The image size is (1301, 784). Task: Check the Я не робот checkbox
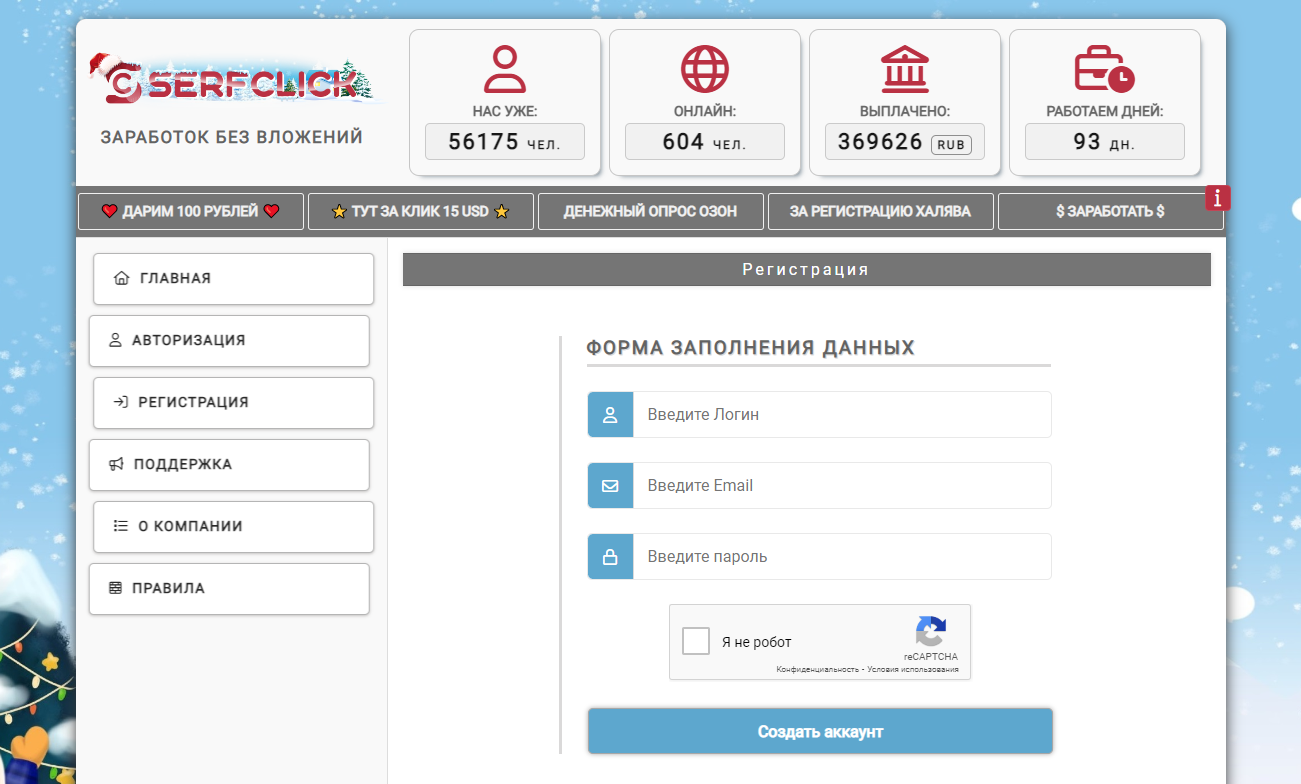click(696, 641)
